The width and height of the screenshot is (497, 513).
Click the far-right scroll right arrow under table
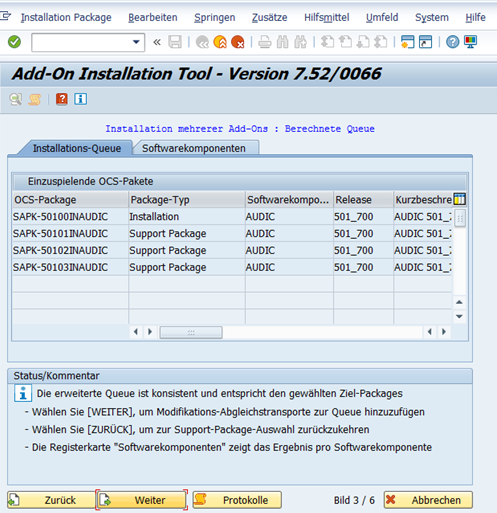point(444,332)
